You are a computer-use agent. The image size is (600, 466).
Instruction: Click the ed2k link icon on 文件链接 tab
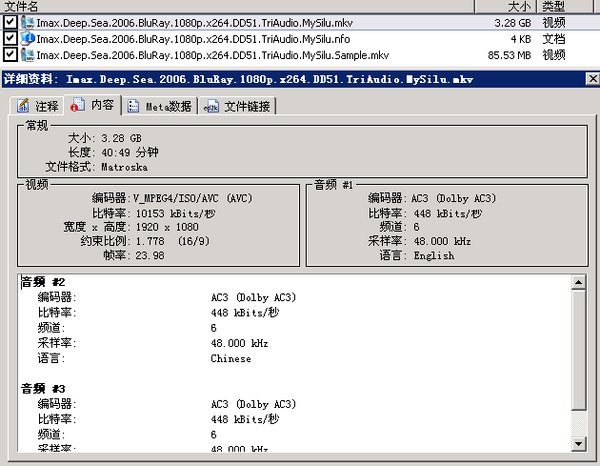pos(211,106)
